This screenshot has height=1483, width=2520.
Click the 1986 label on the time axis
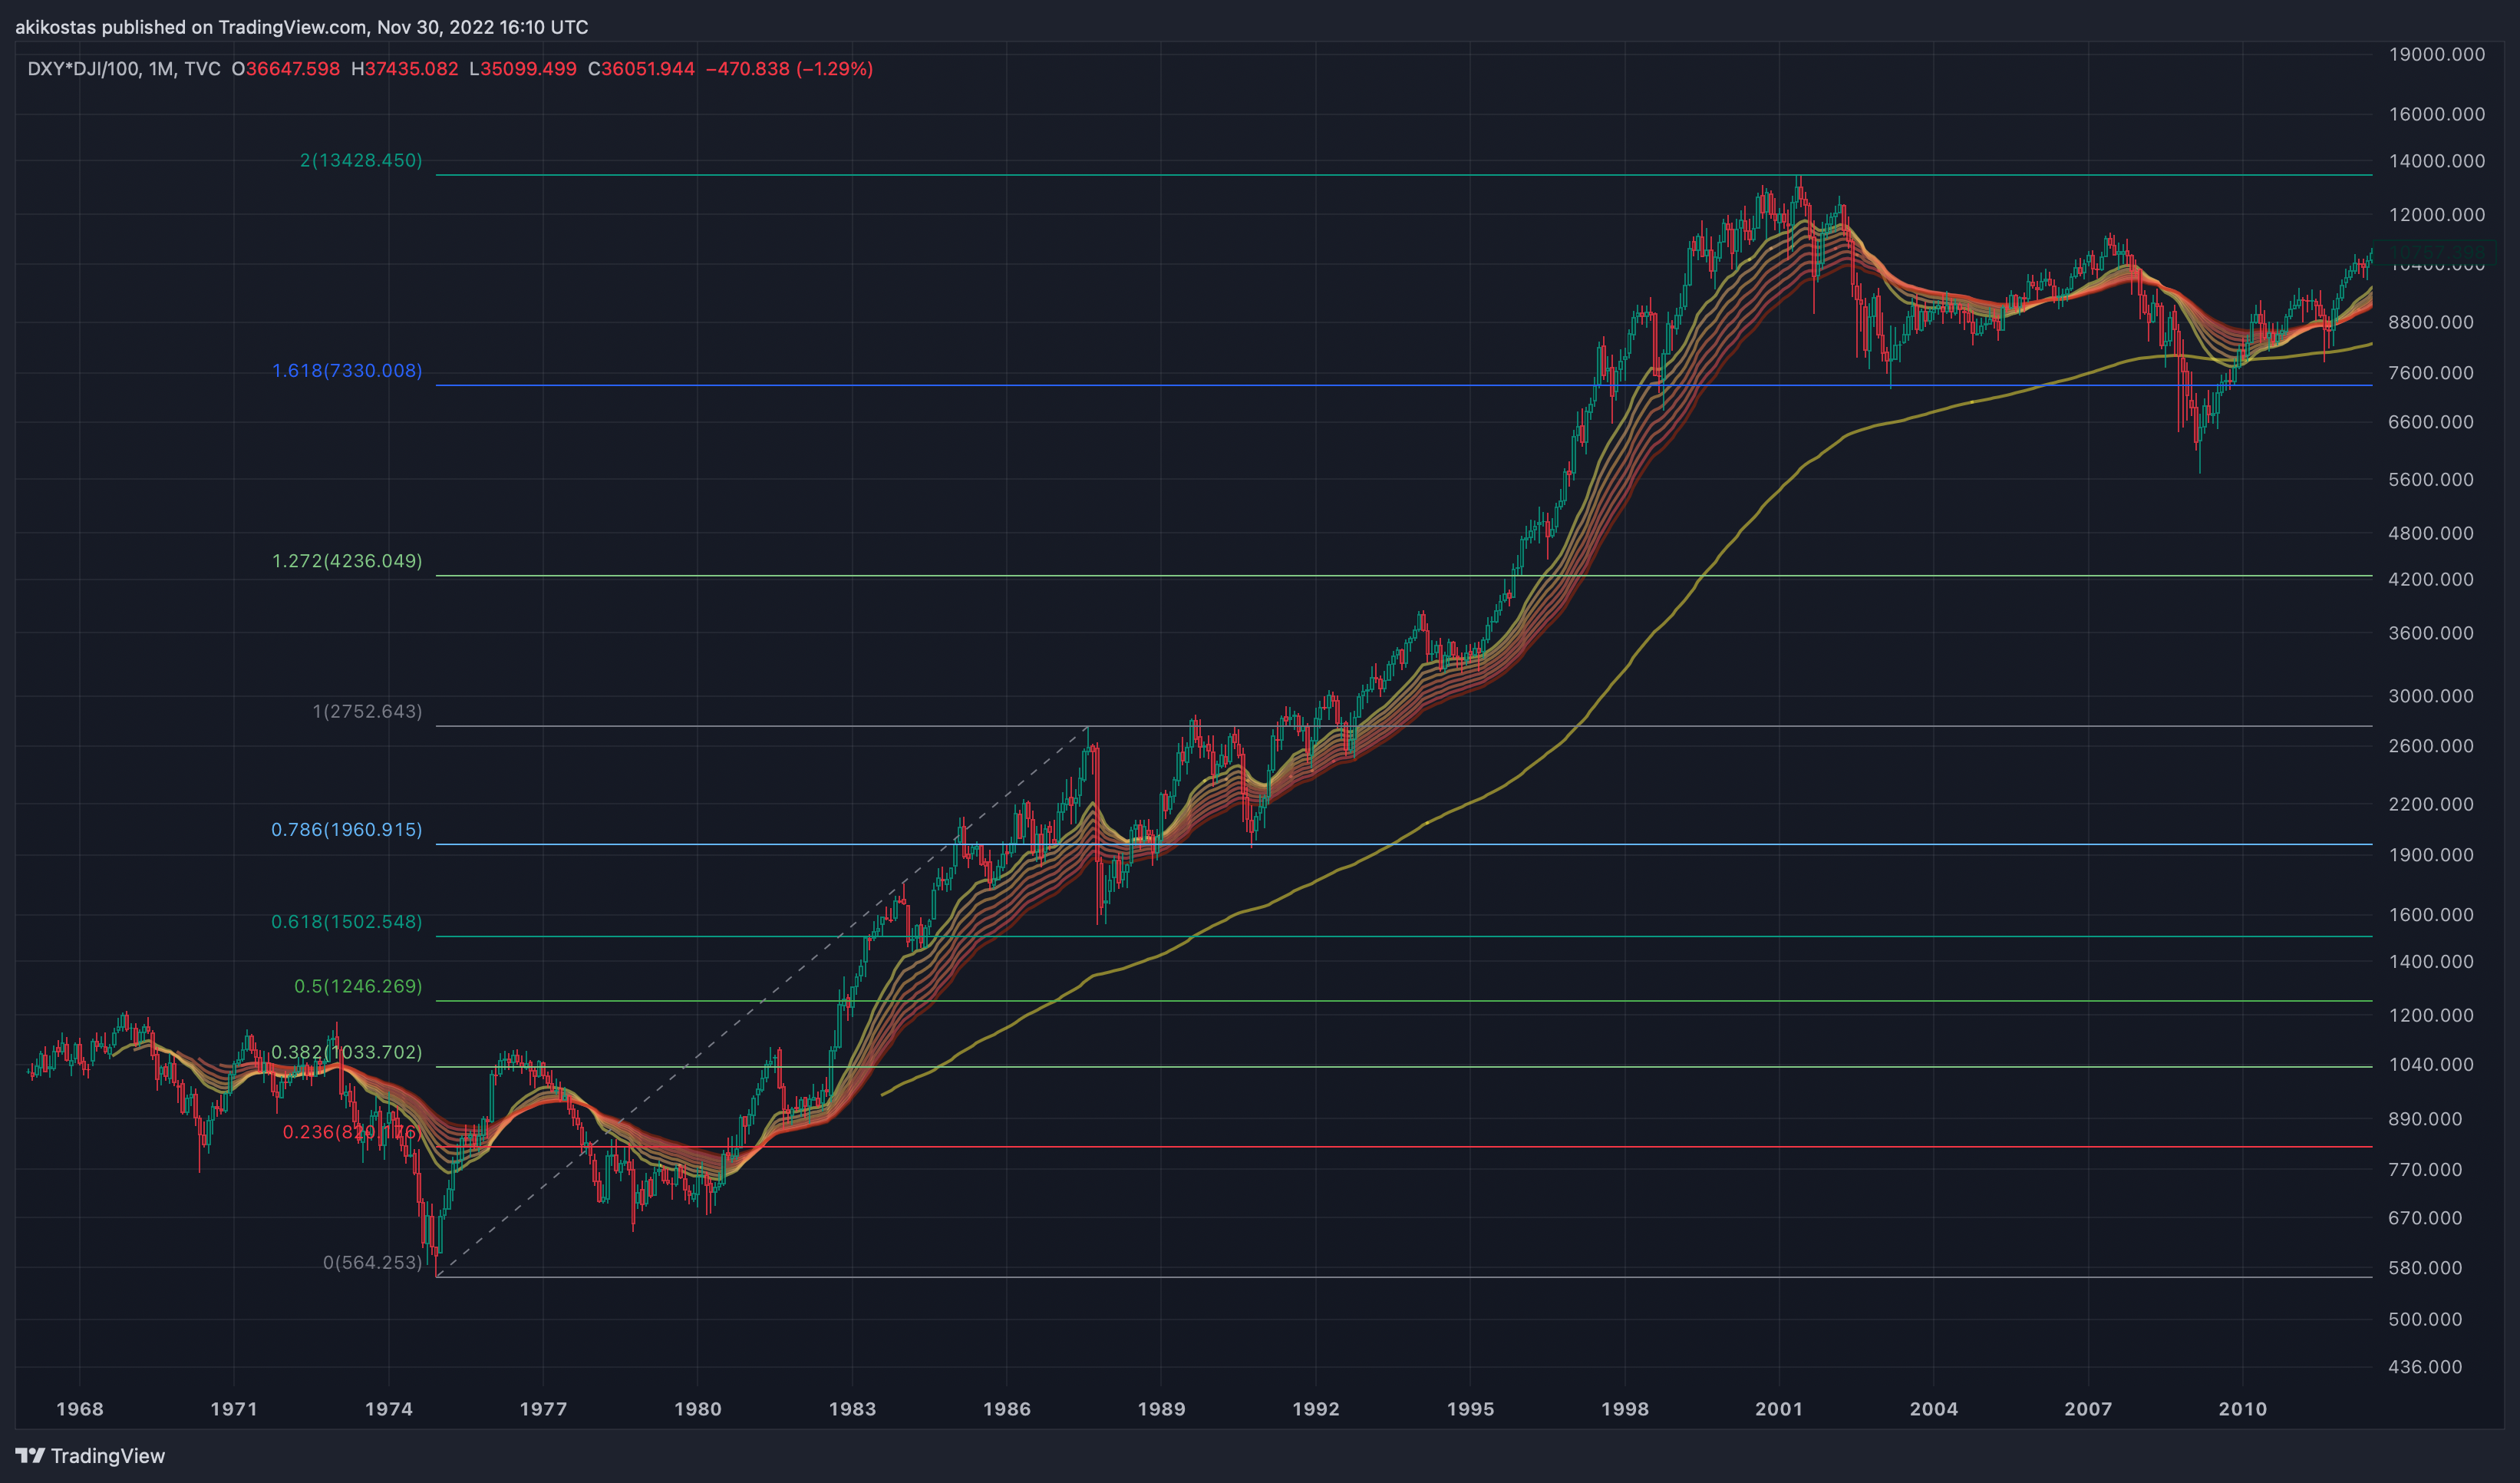click(1007, 1409)
